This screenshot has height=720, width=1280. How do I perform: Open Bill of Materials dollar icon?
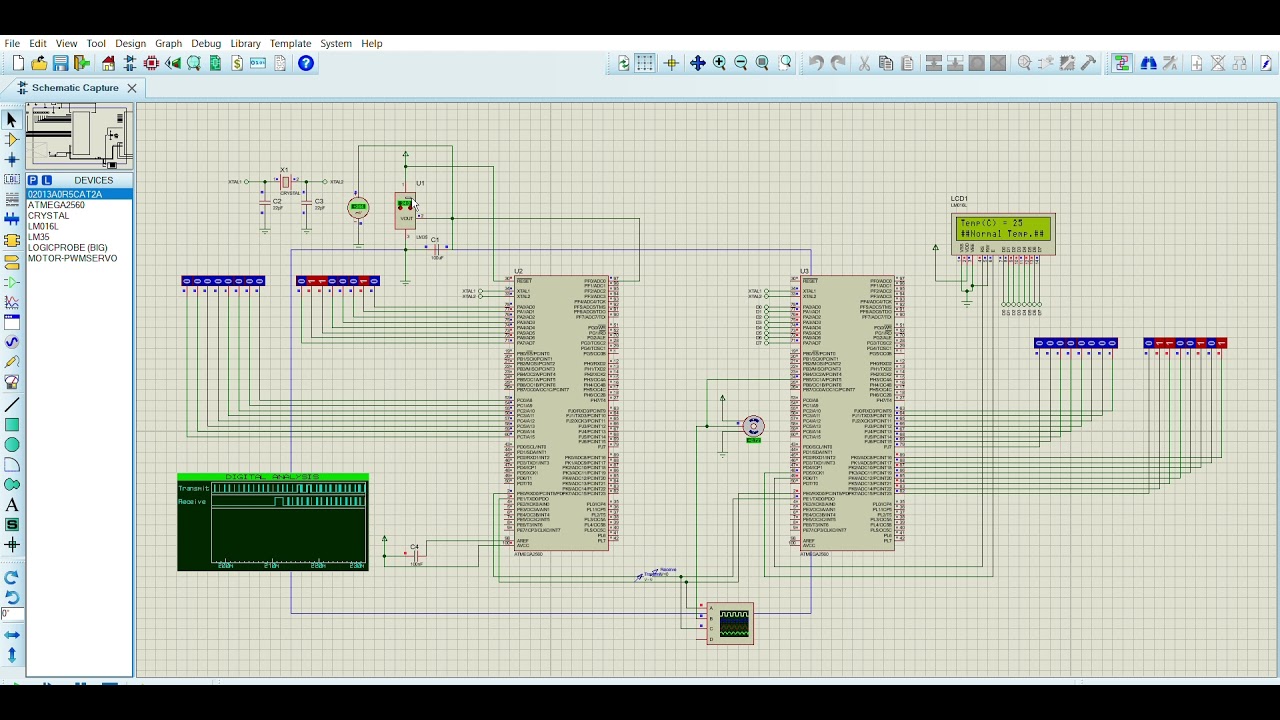click(x=237, y=63)
